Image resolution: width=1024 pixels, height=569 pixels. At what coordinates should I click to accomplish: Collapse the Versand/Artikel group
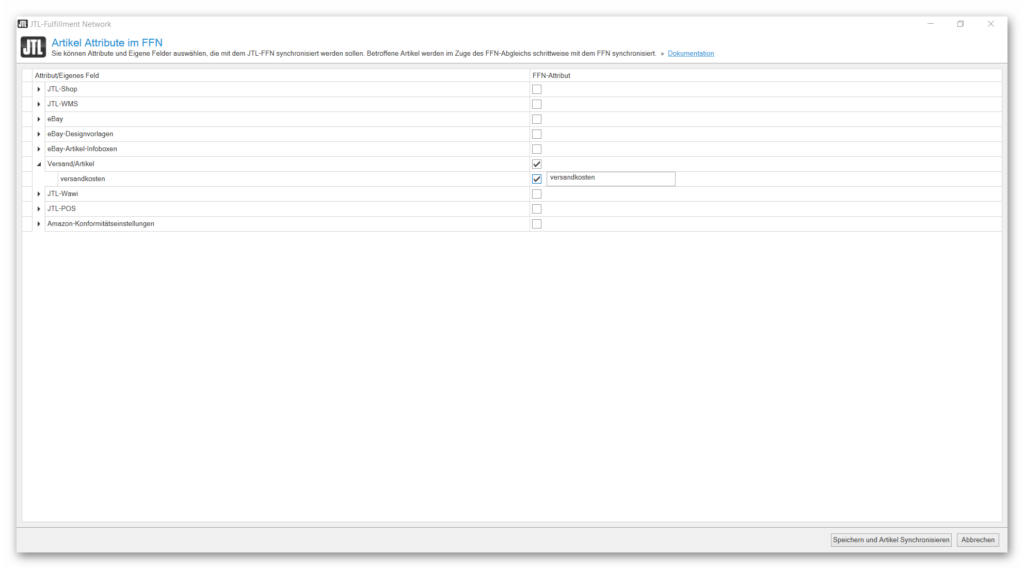[39, 164]
